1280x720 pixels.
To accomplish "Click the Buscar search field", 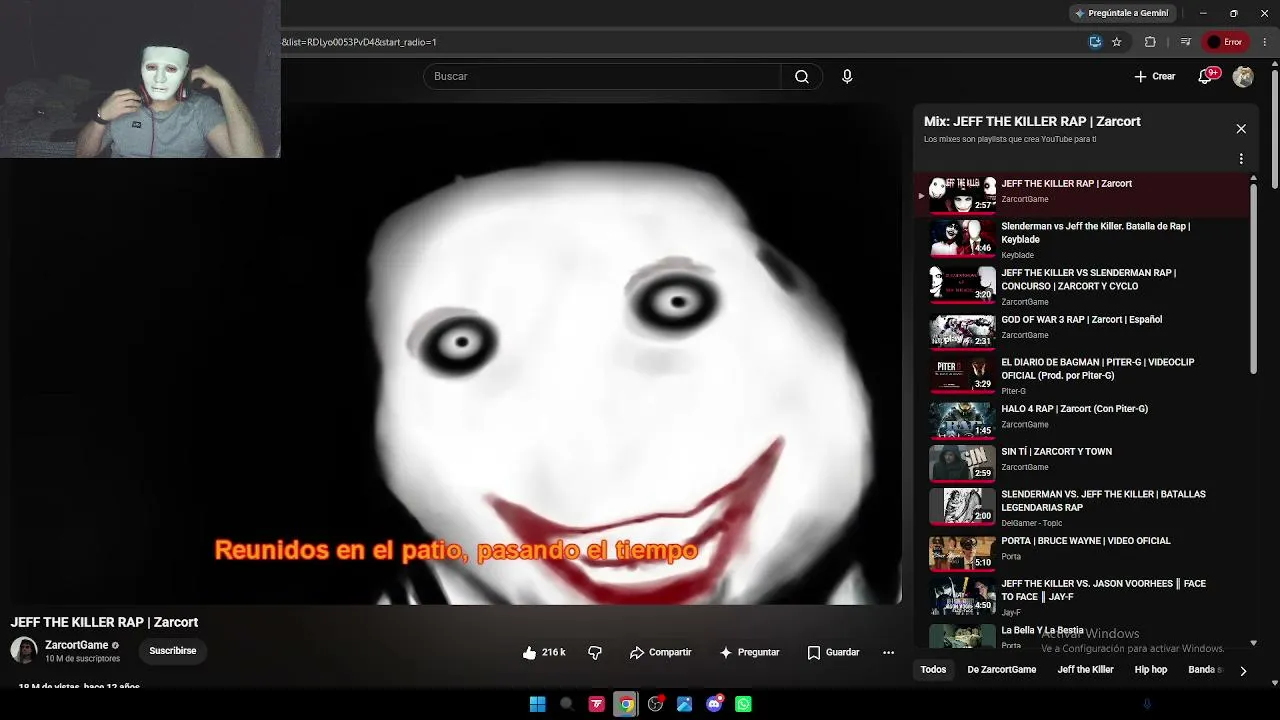I will [x=602, y=77].
